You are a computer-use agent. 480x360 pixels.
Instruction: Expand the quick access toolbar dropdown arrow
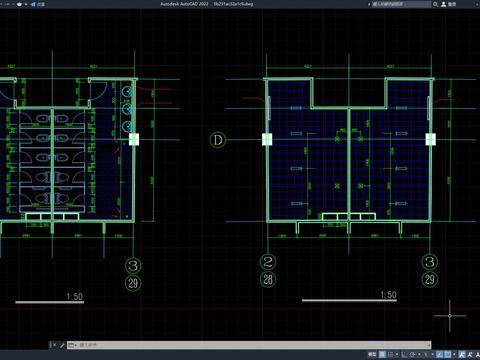tap(26, 4)
